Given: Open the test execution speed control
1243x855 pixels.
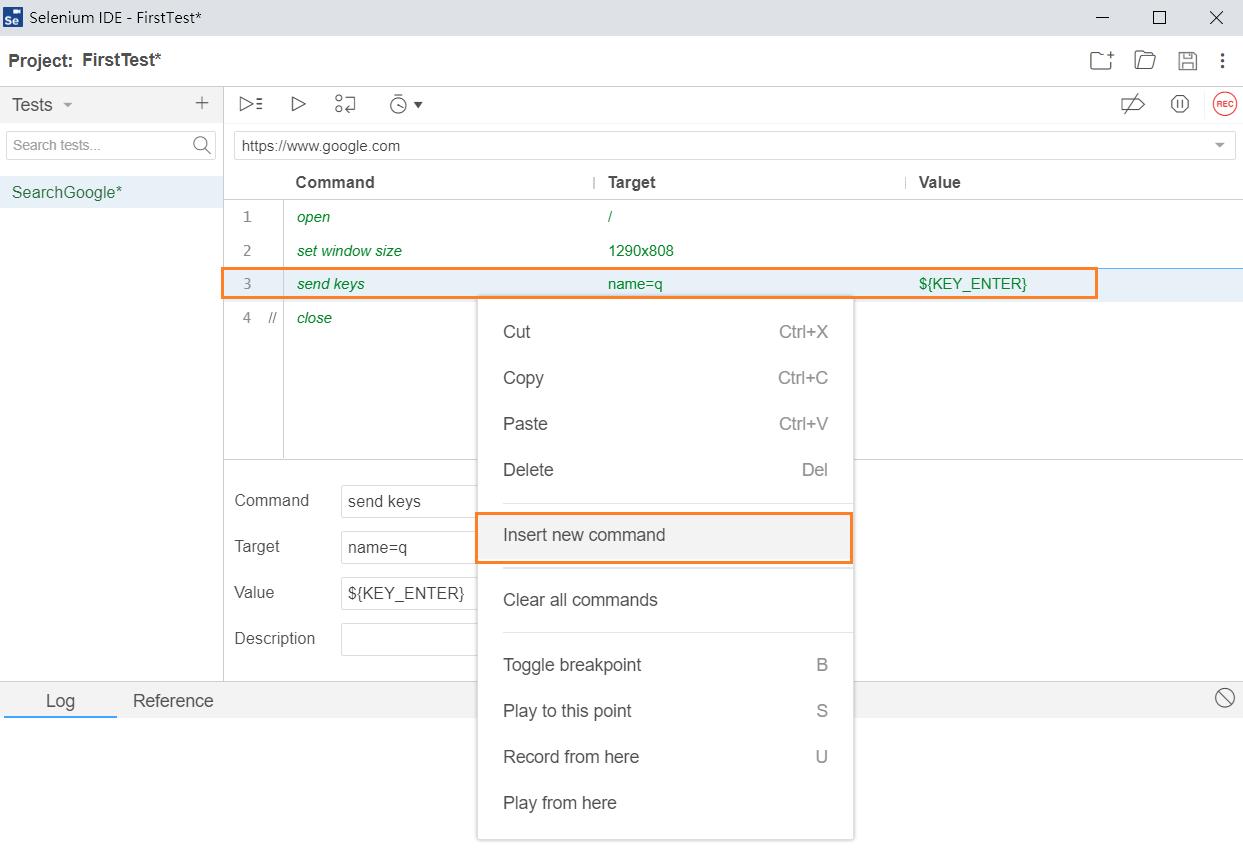Looking at the screenshot, I should [405, 104].
